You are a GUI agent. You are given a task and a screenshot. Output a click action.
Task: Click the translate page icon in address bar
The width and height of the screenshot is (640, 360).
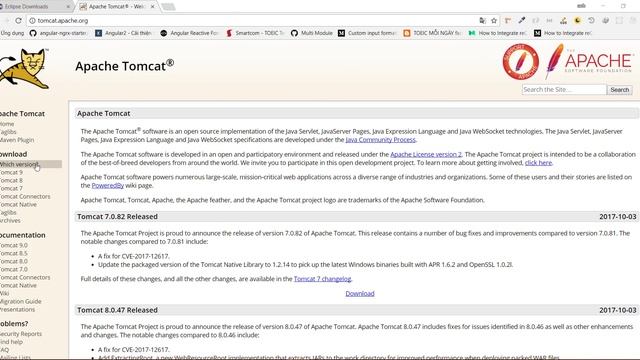482,20
